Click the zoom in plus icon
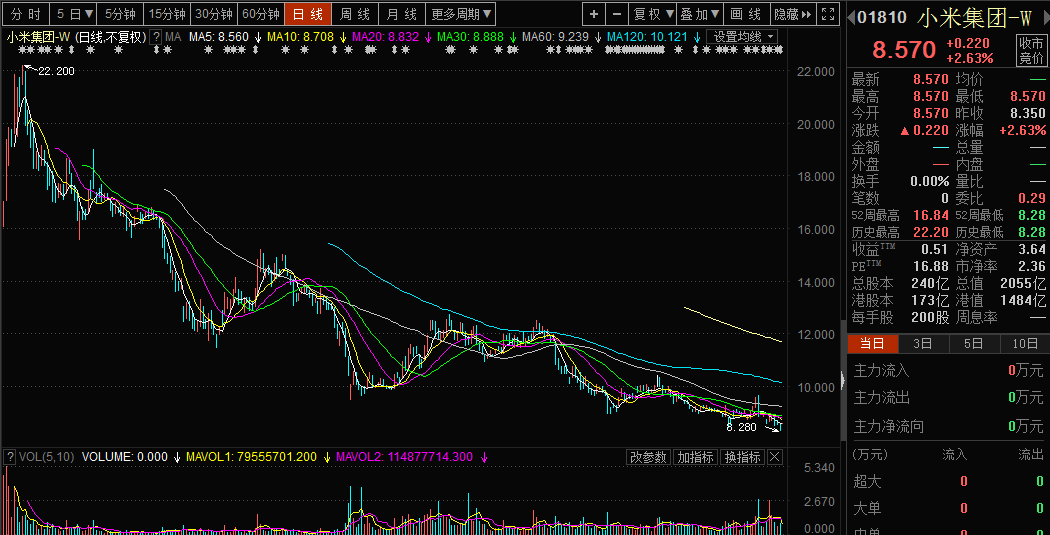This screenshot has height=535, width=1050. click(x=594, y=14)
